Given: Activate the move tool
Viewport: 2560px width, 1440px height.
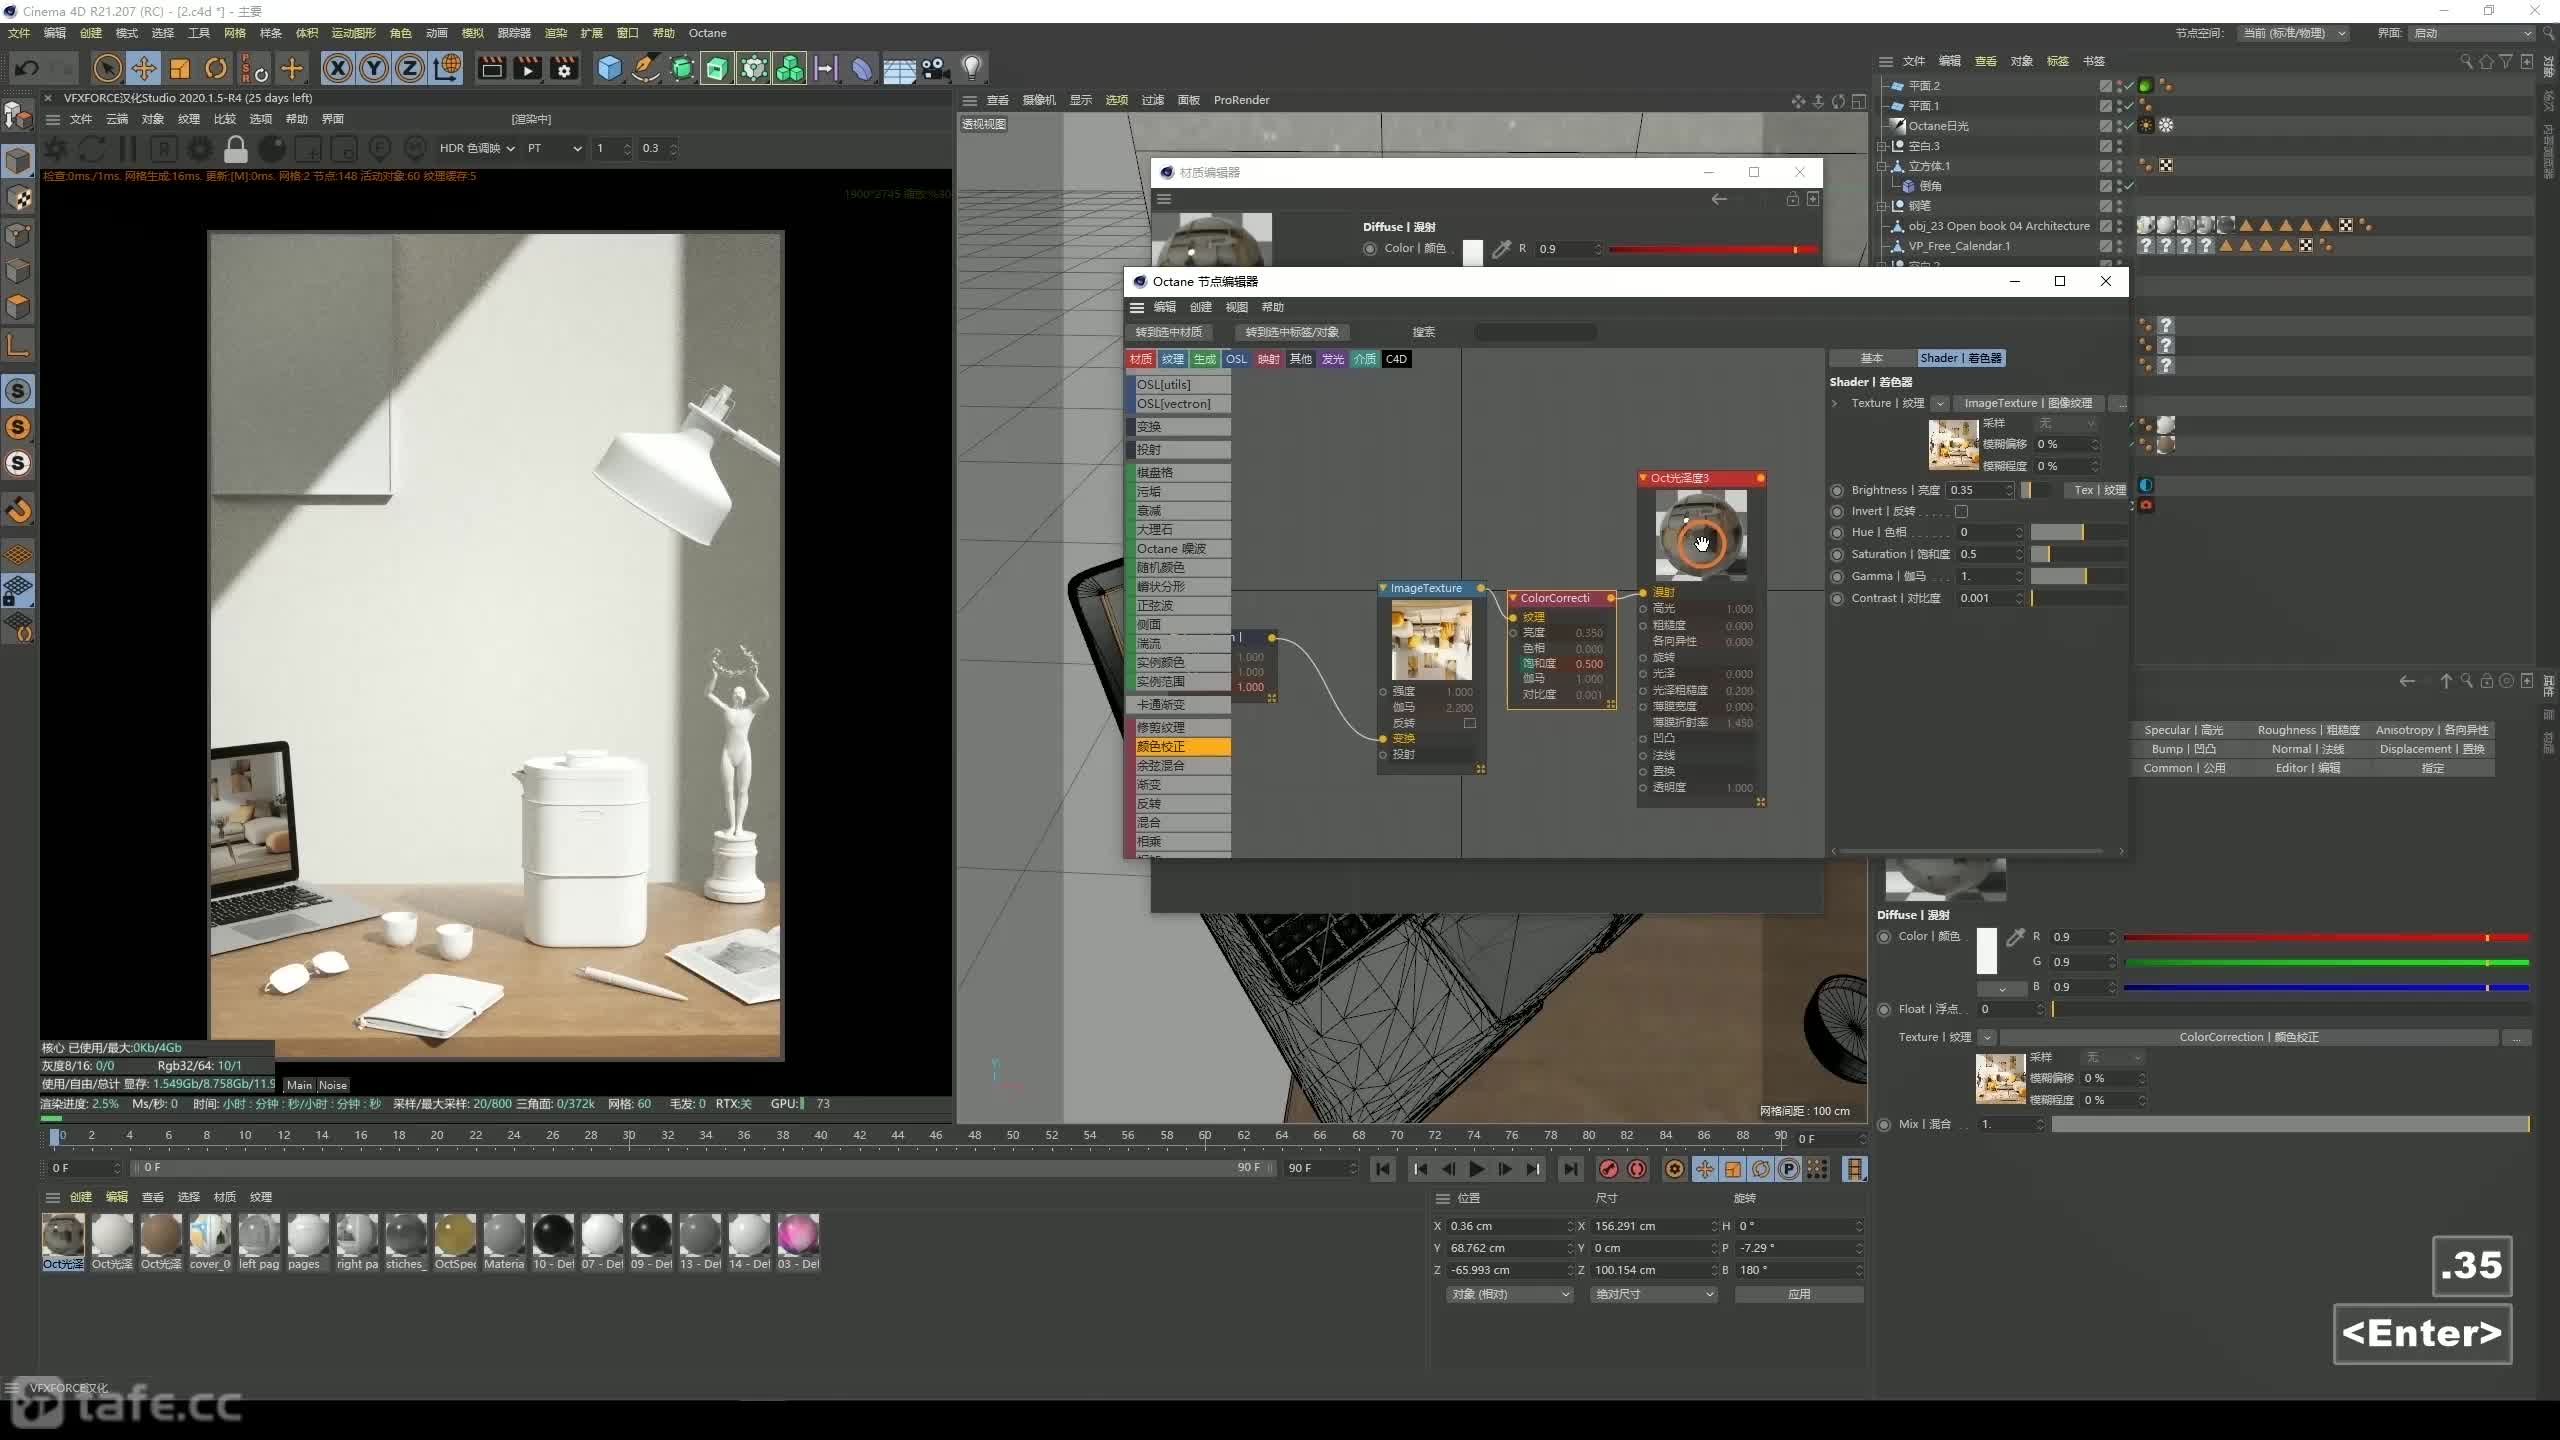Looking at the screenshot, I should point(144,68).
